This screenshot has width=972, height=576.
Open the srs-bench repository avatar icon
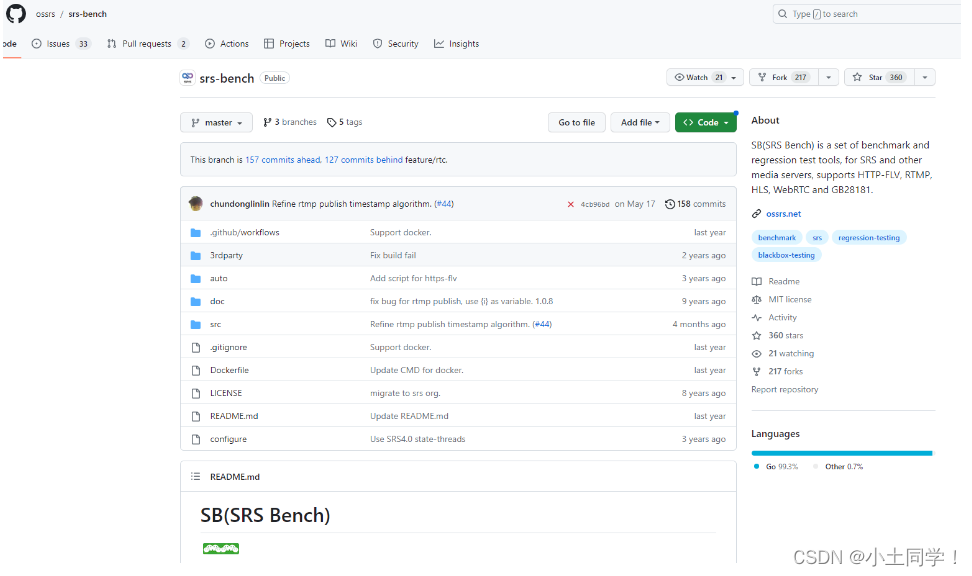click(187, 78)
